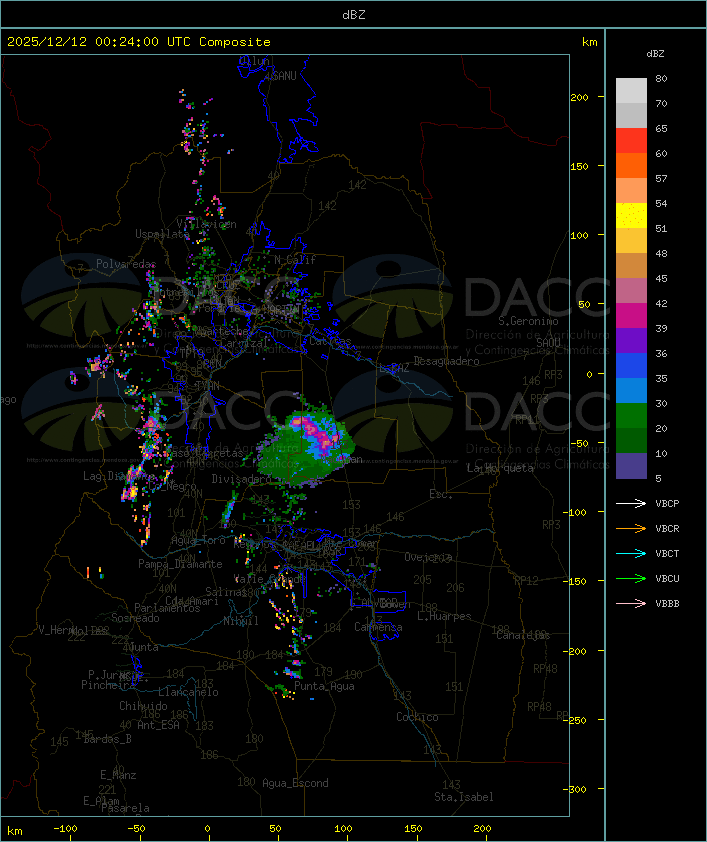Click the Uspallata place label
The height and width of the screenshot is (842, 707).
(162, 234)
